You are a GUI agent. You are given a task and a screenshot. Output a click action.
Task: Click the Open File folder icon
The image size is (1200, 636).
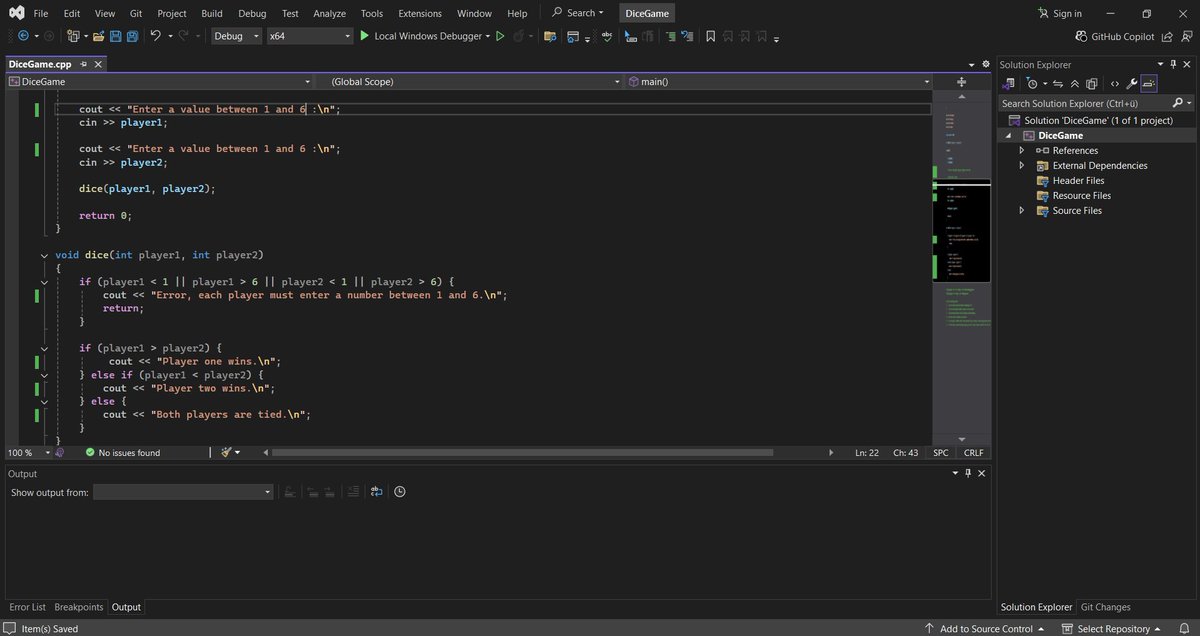[100, 36]
